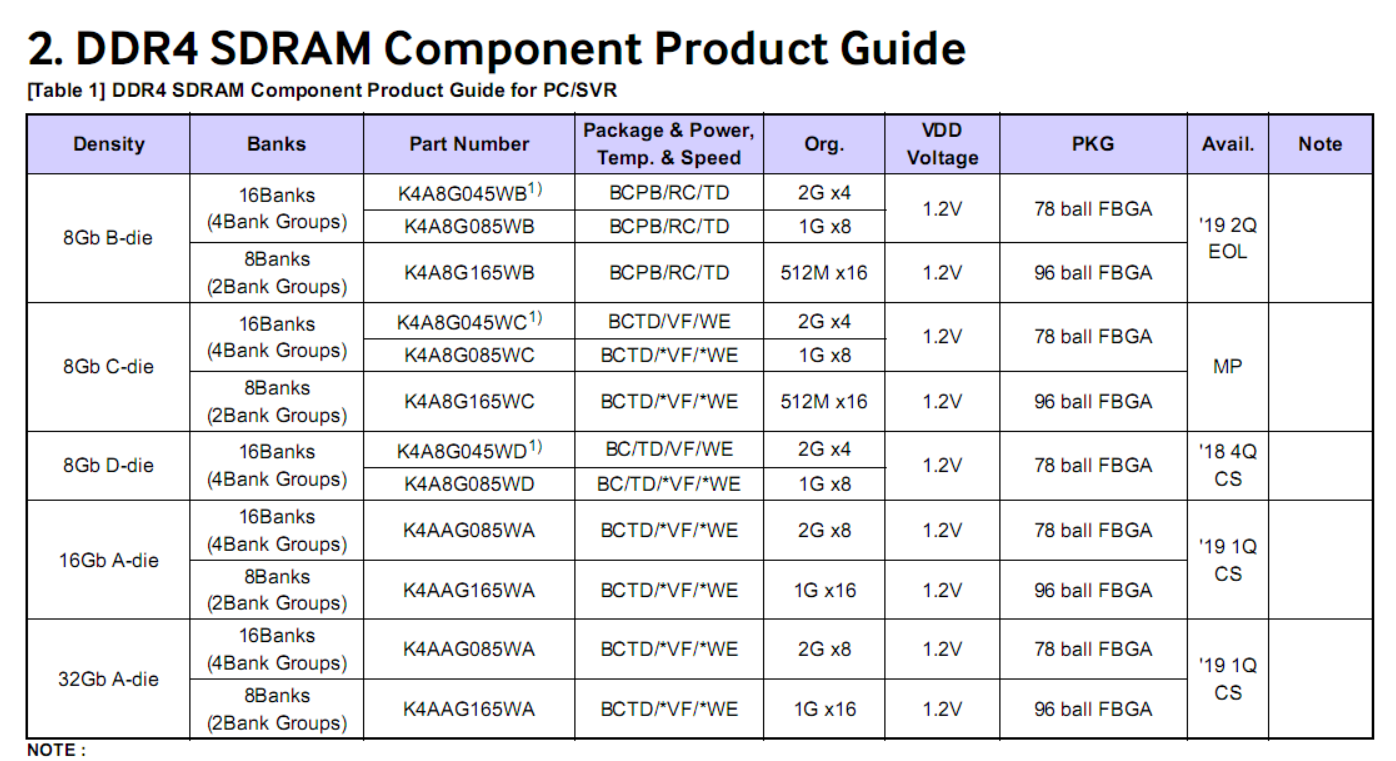Image resolution: width=1396 pixels, height=761 pixels.
Task: Click the '19 2Q EOL availability cell
Action: point(1228,238)
